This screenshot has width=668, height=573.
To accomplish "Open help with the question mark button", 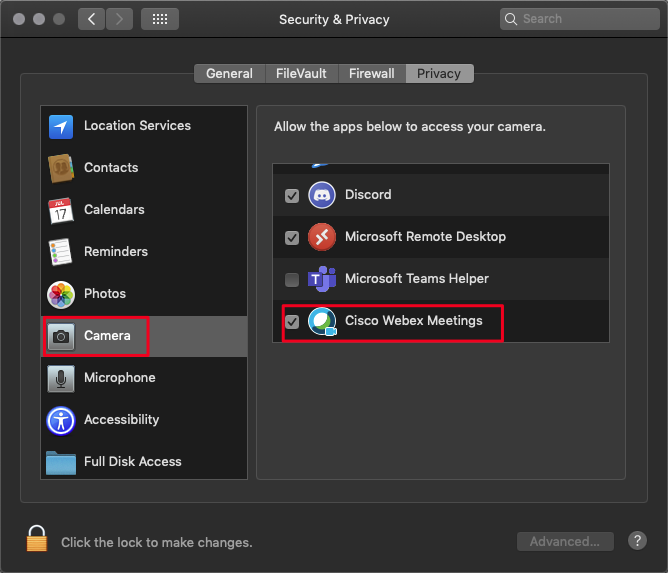I will [x=637, y=541].
